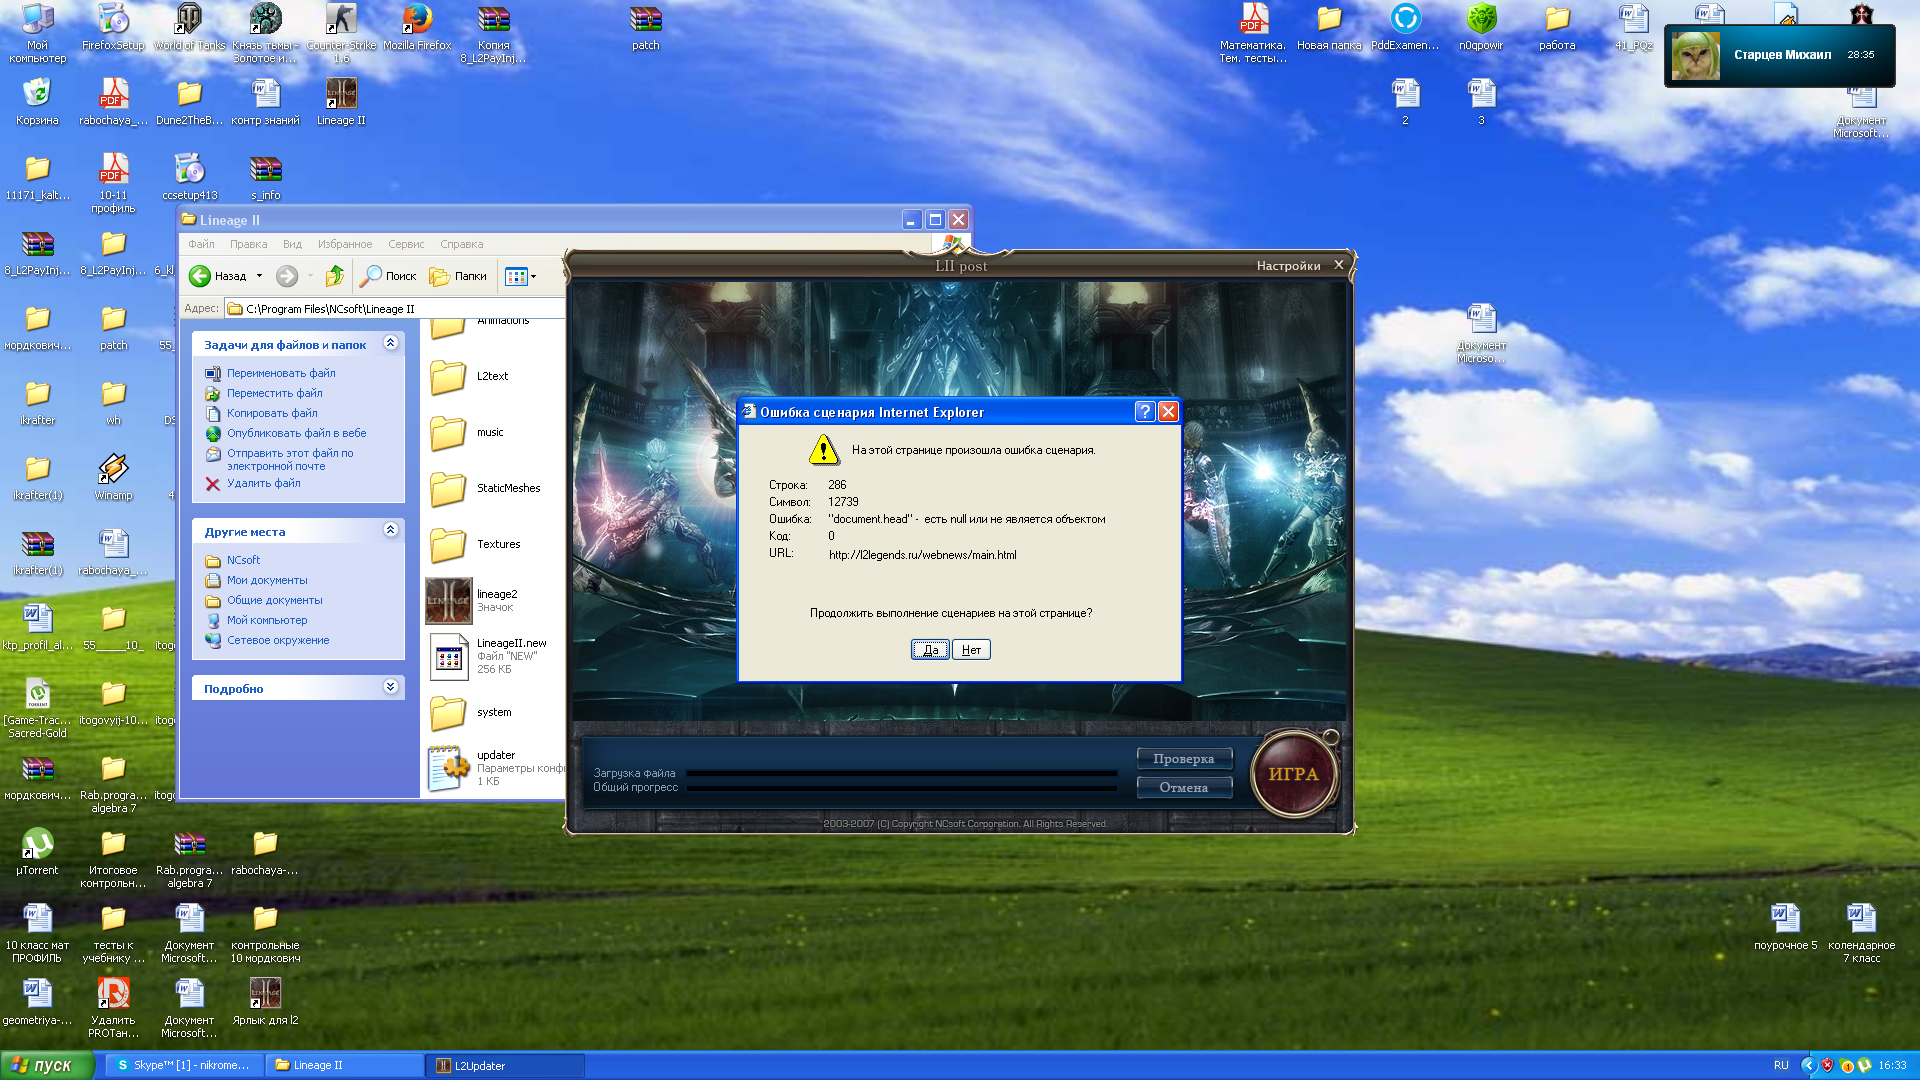This screenshot has height=1080, width=1920.
Task: Click the Ярлык для l2 desktop shortcut
Action: 265,1002
